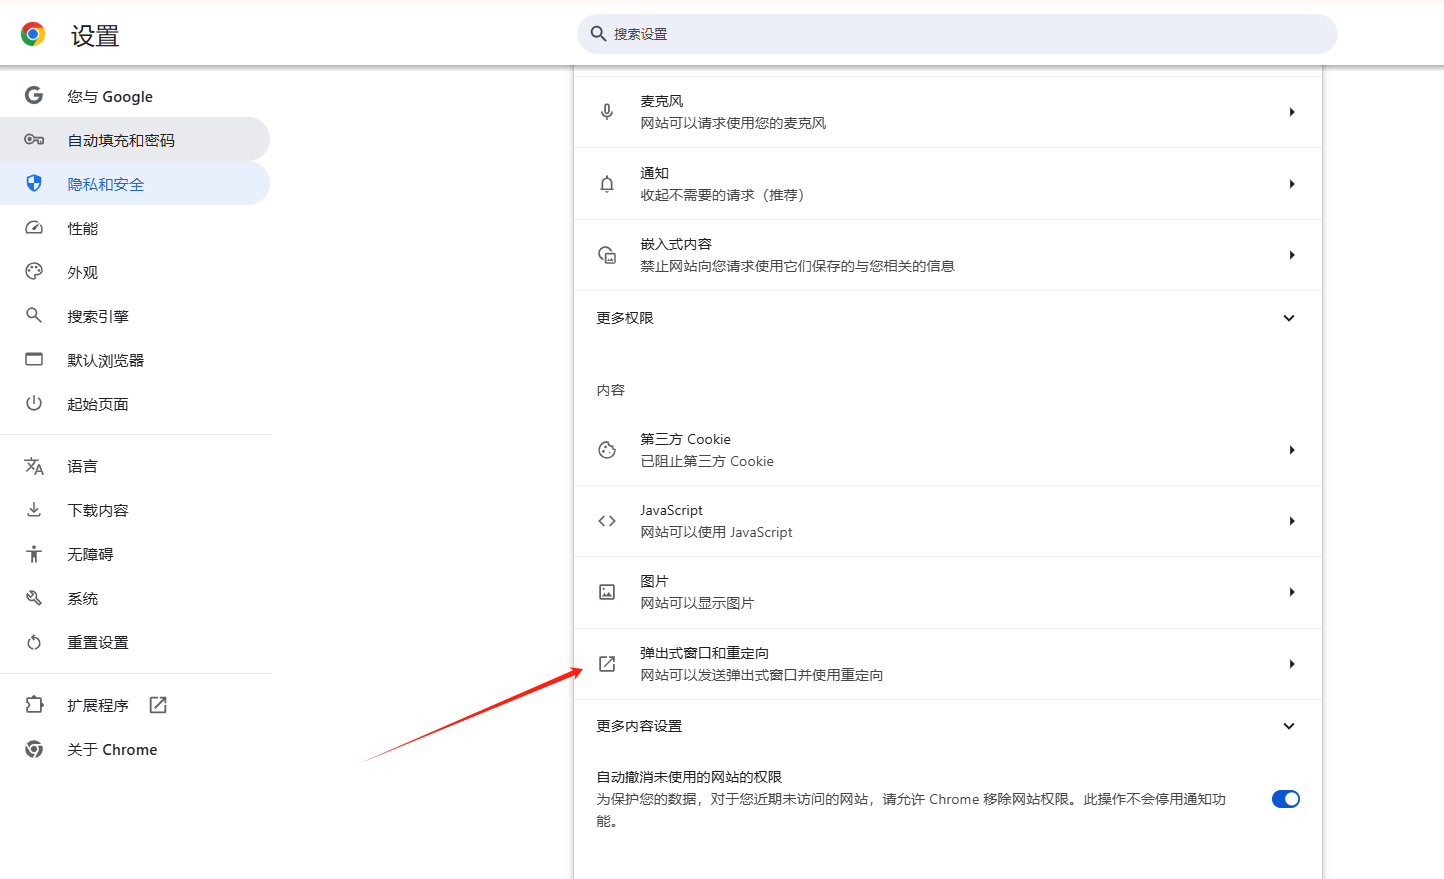Open 重置设置 page
This screenshot has height=879, width=1444.
[x=135, y=642]
